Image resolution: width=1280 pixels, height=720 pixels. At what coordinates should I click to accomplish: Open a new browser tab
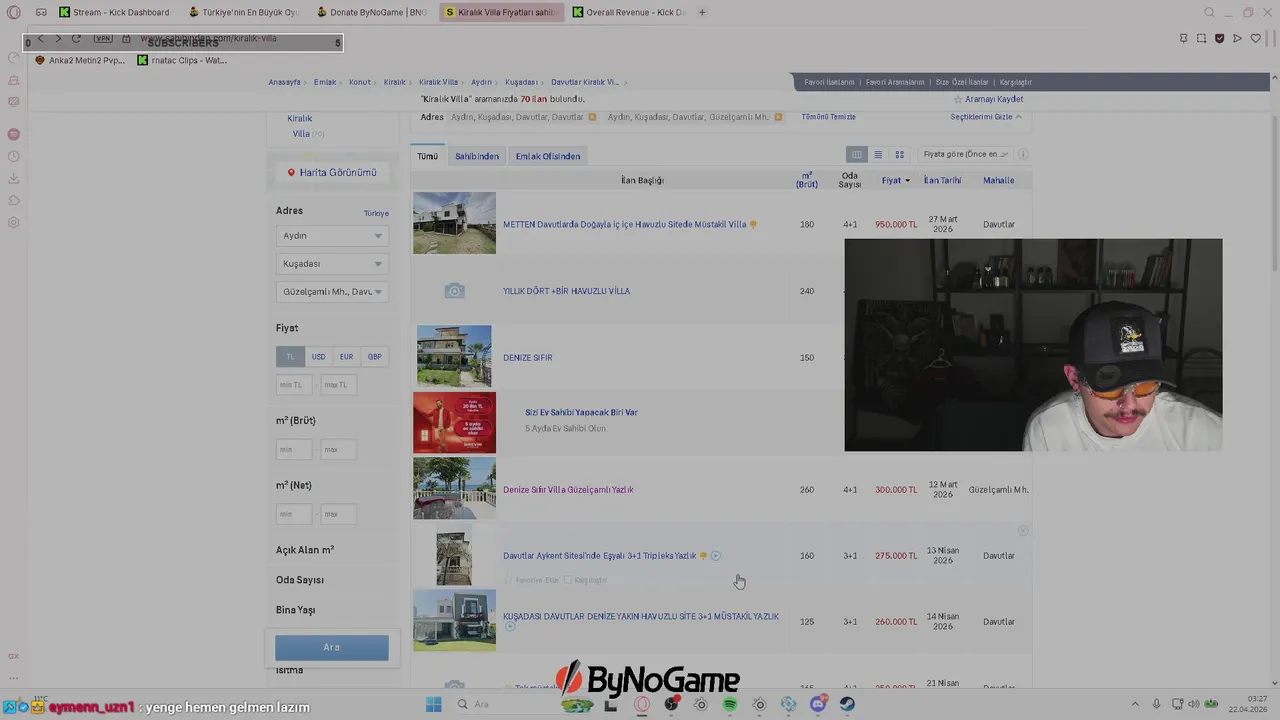point(702,12)
